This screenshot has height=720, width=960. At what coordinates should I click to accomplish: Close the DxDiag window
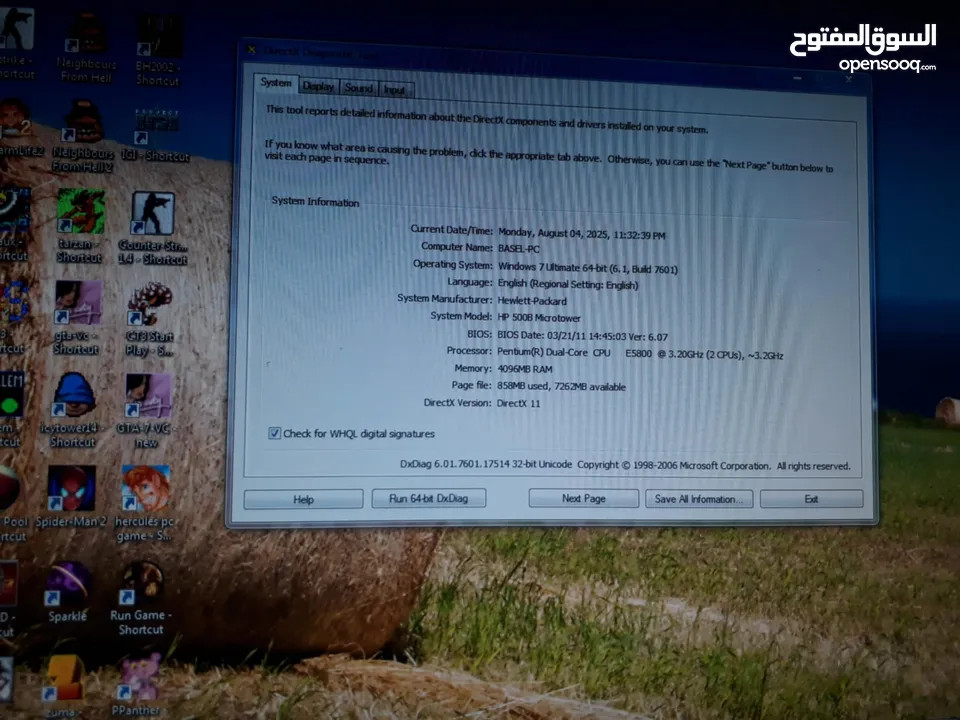(x=849, y=80)
